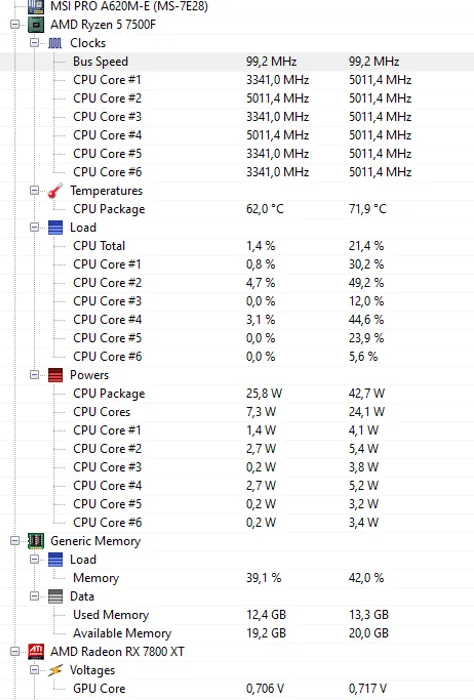Collapse the Clocks section
This screenshot has height=700, width=474.
34,43
